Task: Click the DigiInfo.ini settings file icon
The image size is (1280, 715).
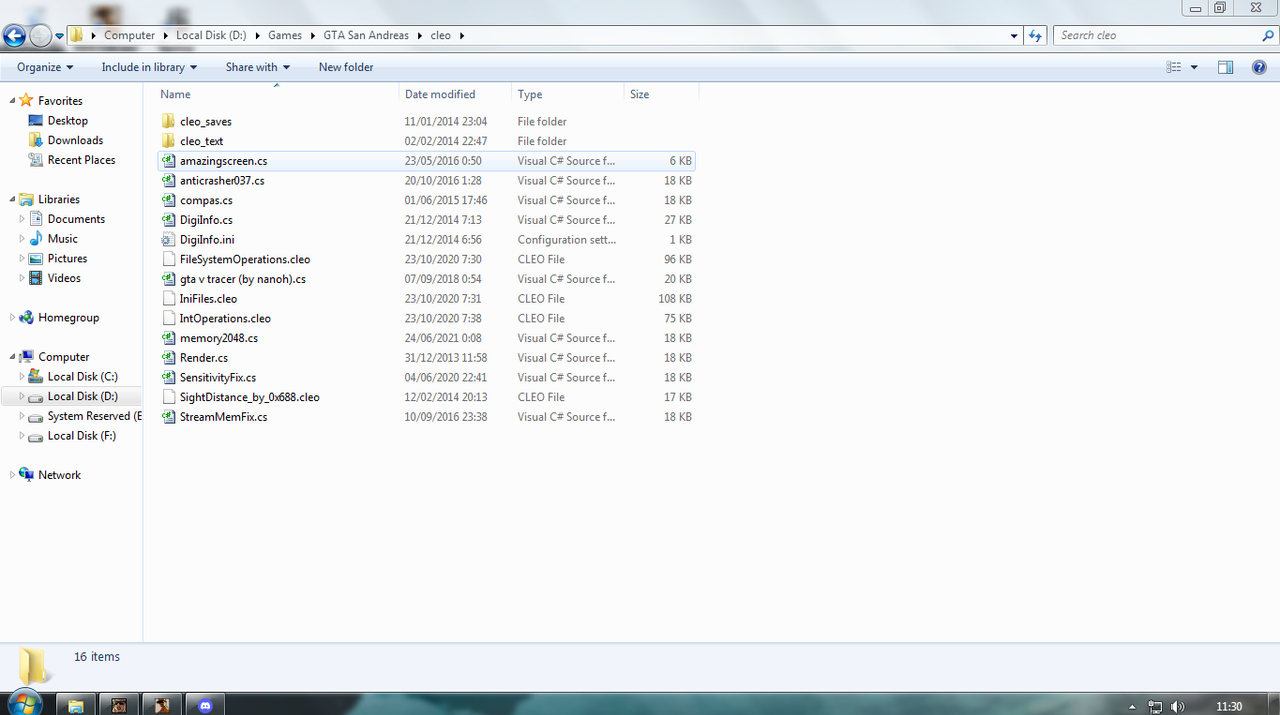Action: [168, 240]
